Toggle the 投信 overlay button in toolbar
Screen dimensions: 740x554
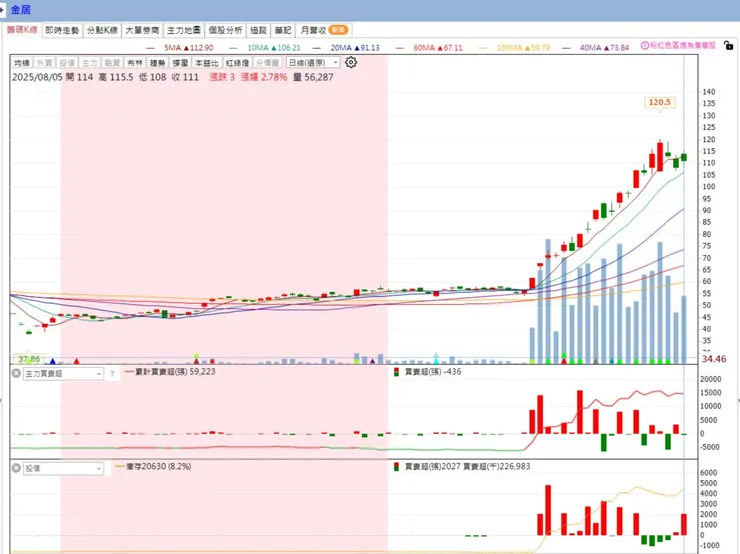pyautogui.click(x=67, y=63)
